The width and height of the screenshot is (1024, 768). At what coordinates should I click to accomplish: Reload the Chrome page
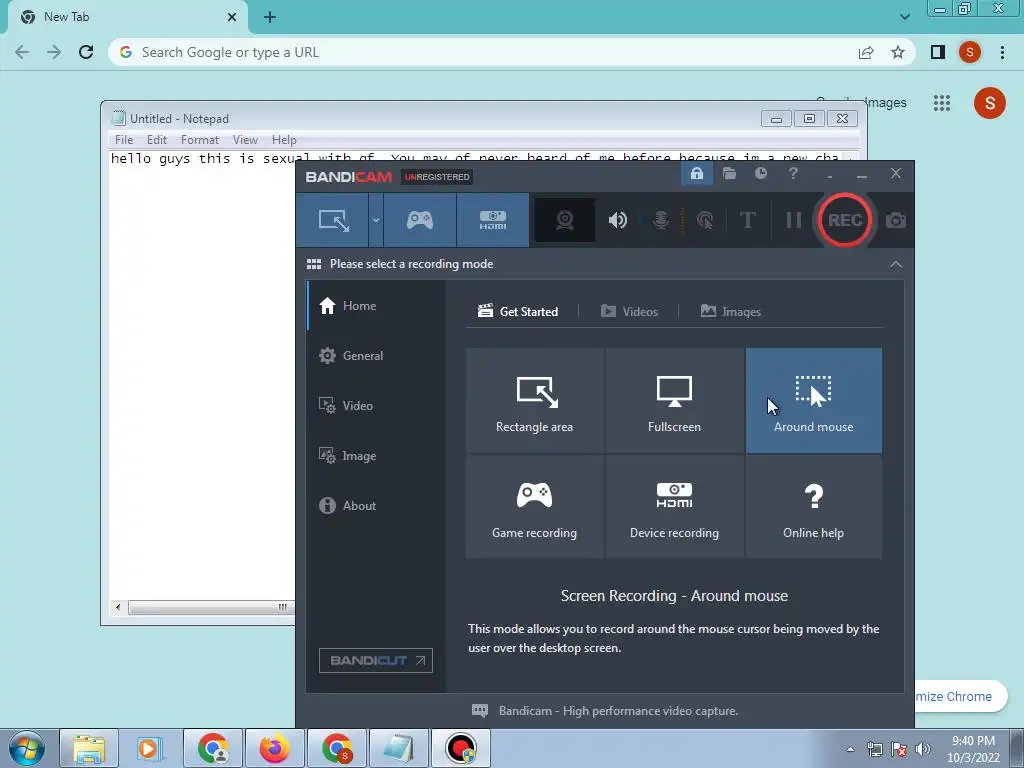coord(86,52)
